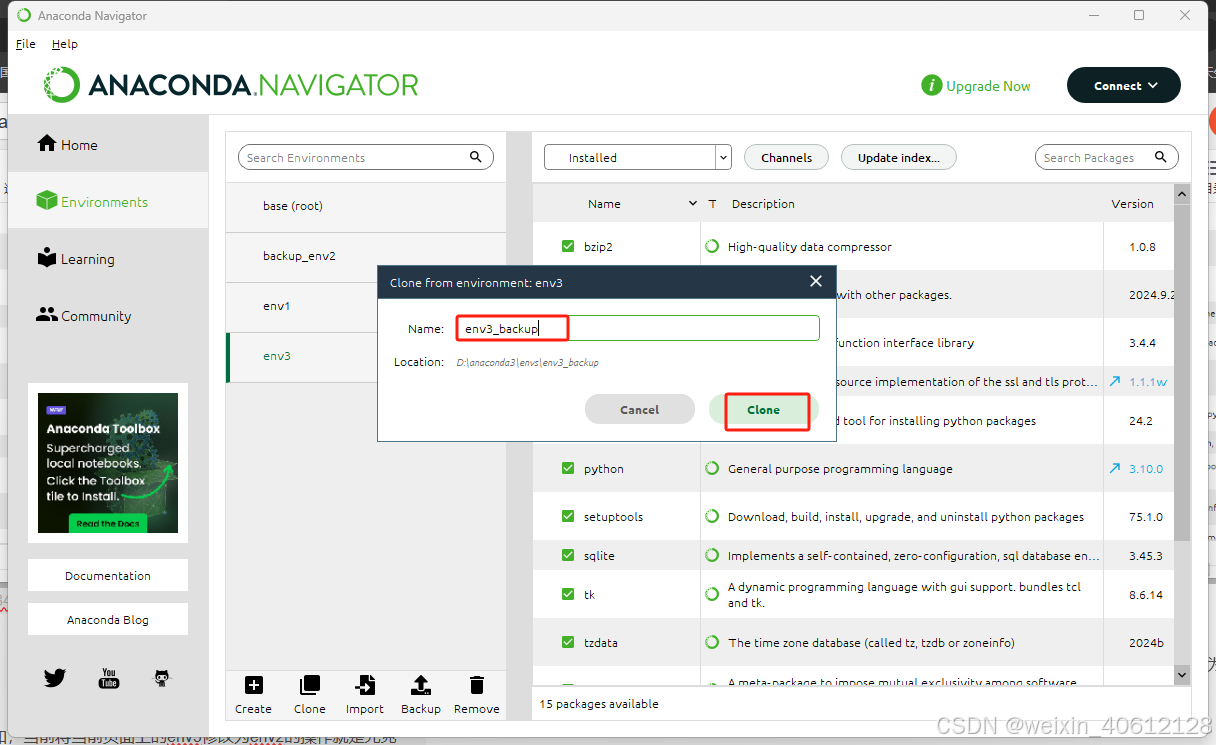Click the python version upgrade arrow
The image size is (1216, 745).
pyautogui.click(x=1115, y=468)
